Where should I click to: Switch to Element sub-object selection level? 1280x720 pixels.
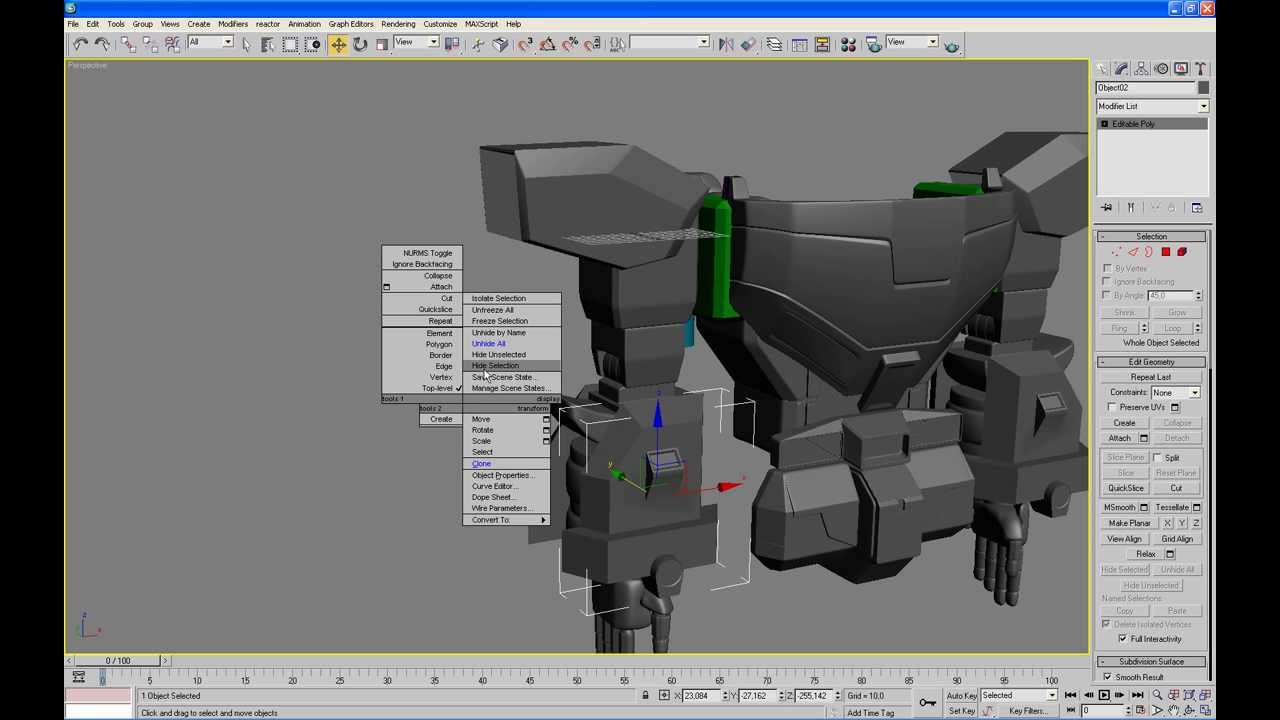pos(1181,252)
